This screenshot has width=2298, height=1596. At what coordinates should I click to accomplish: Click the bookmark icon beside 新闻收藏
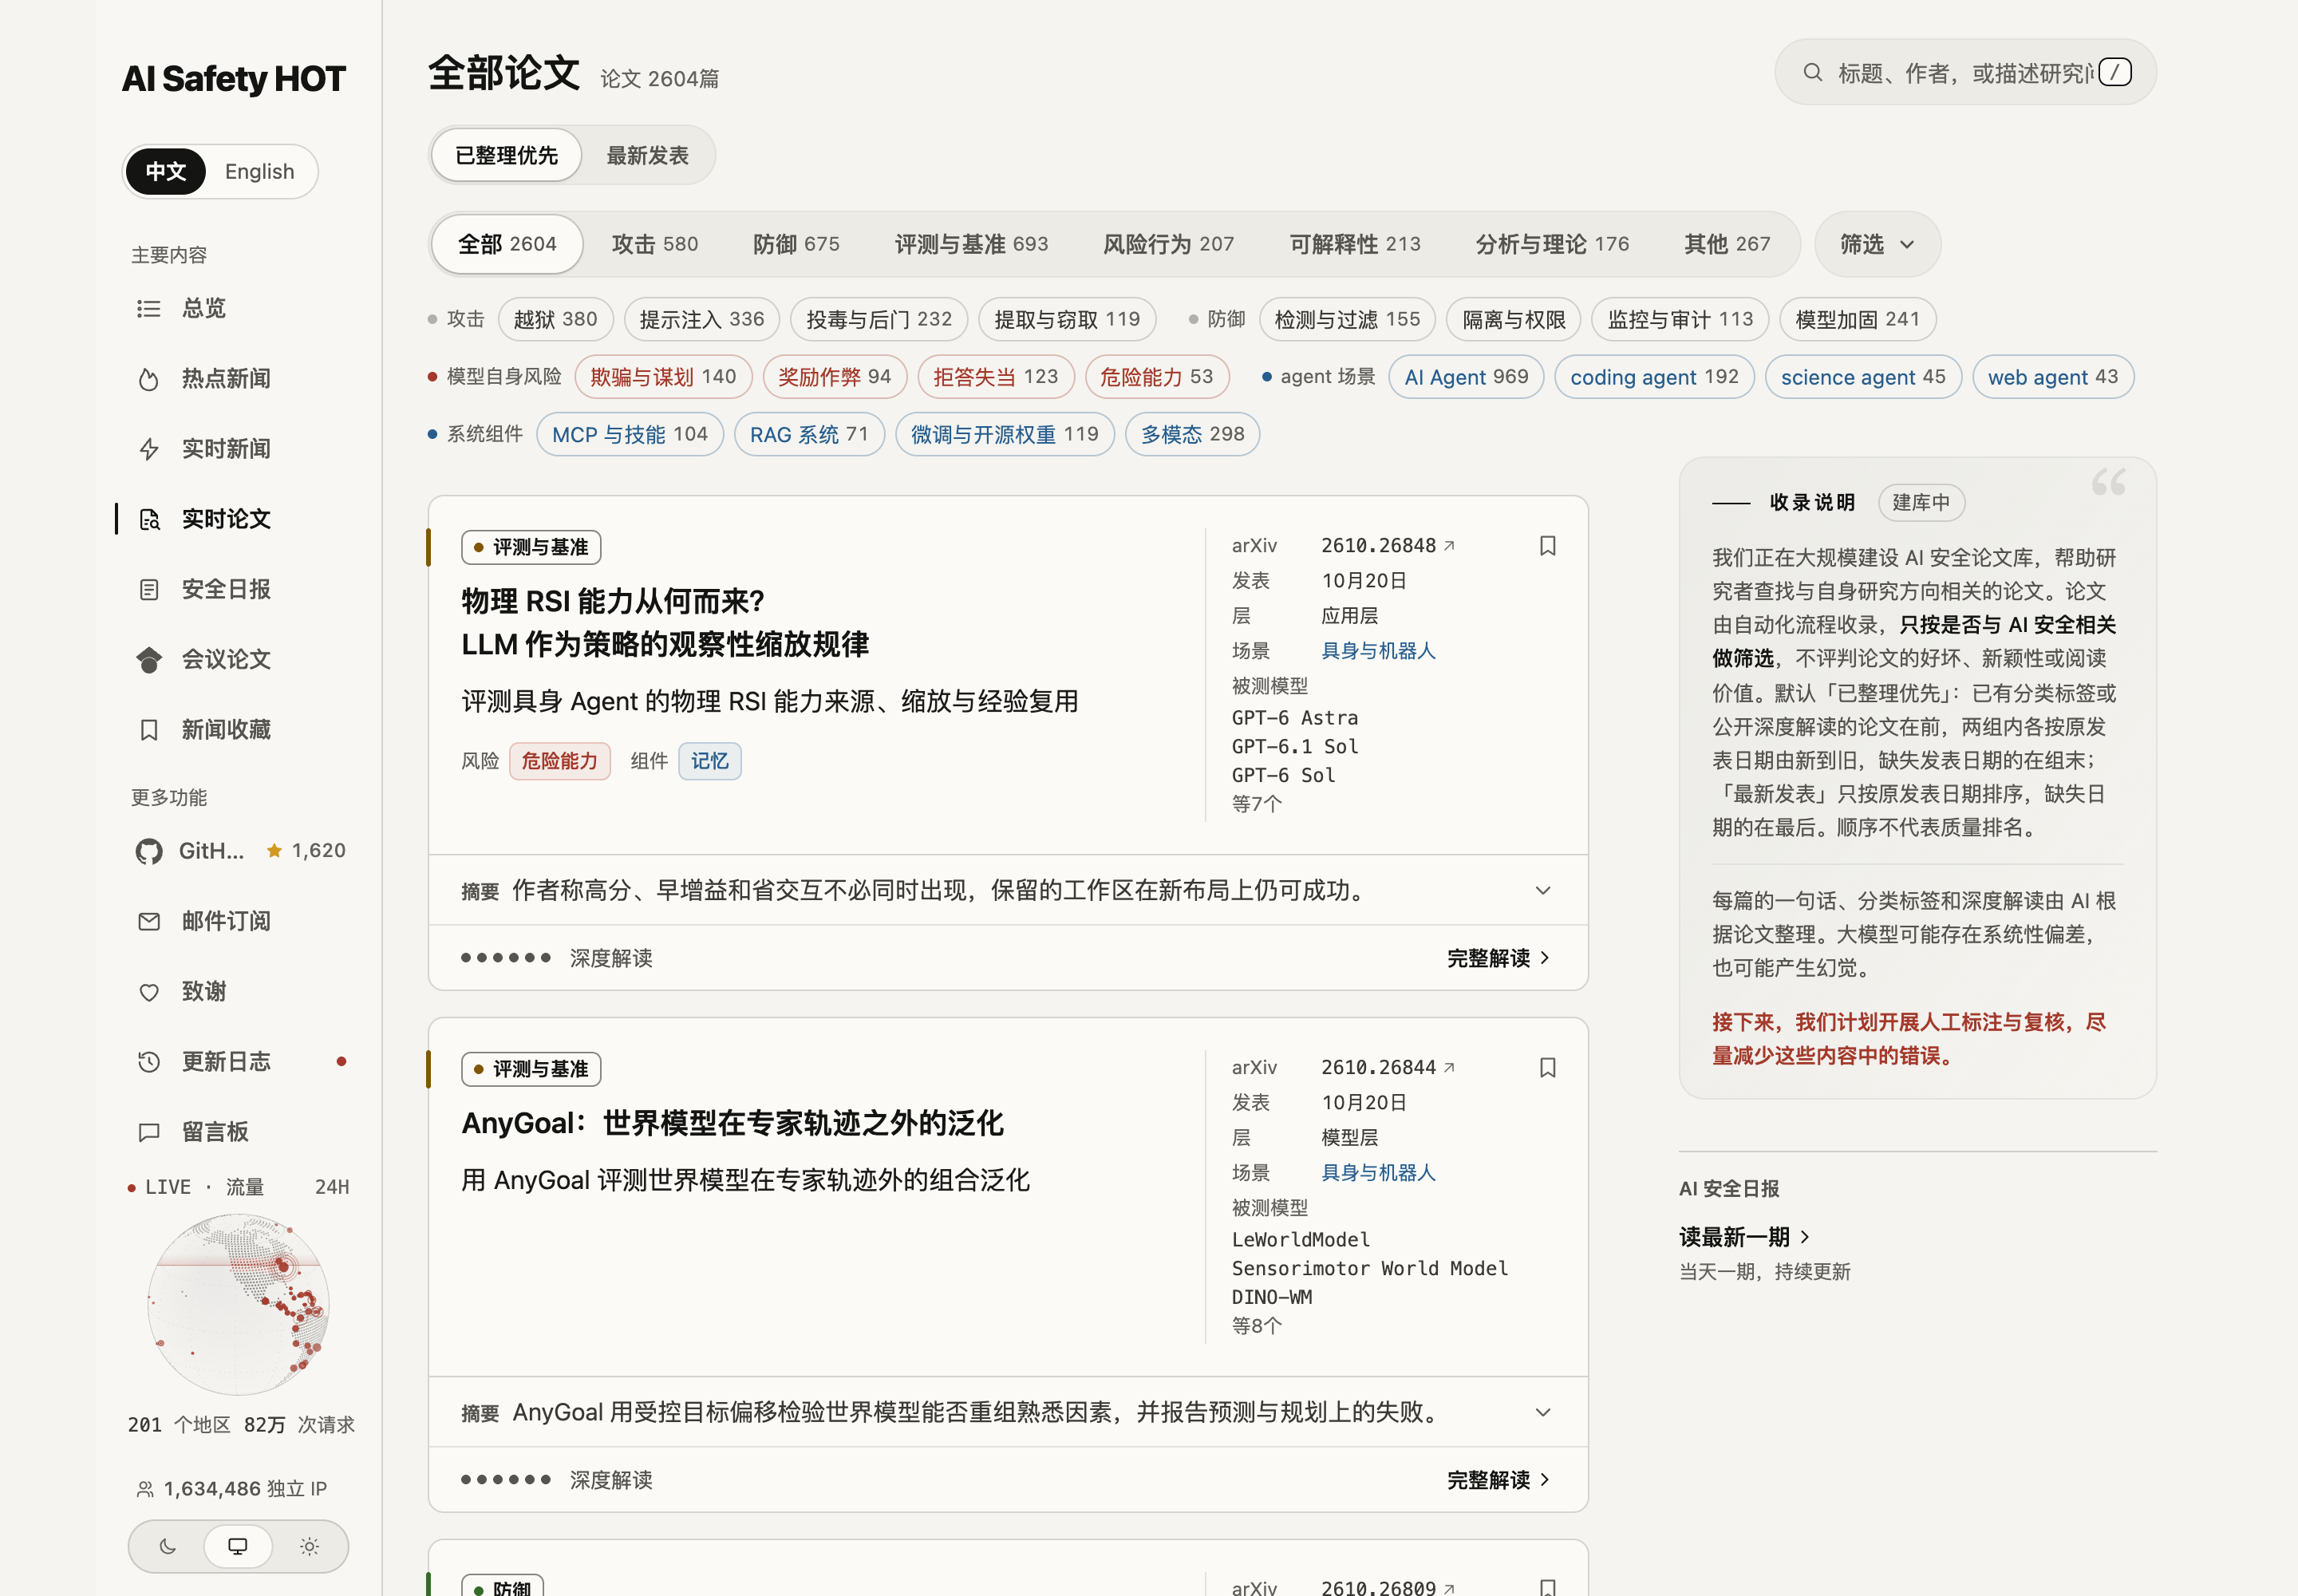pos(149,730)
